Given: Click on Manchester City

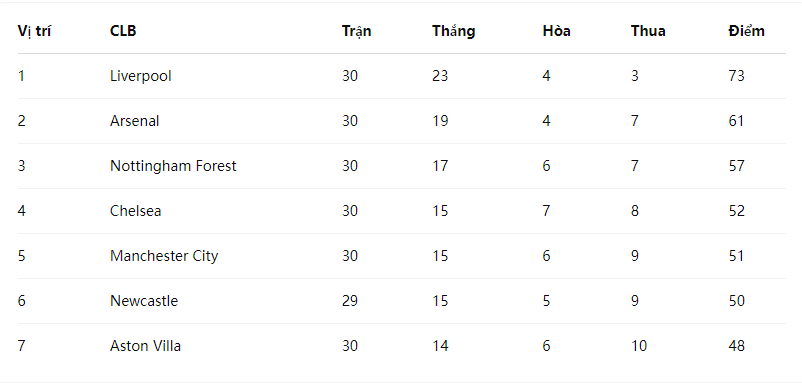Looking at the screenshot, I should (x=164, y=256).
